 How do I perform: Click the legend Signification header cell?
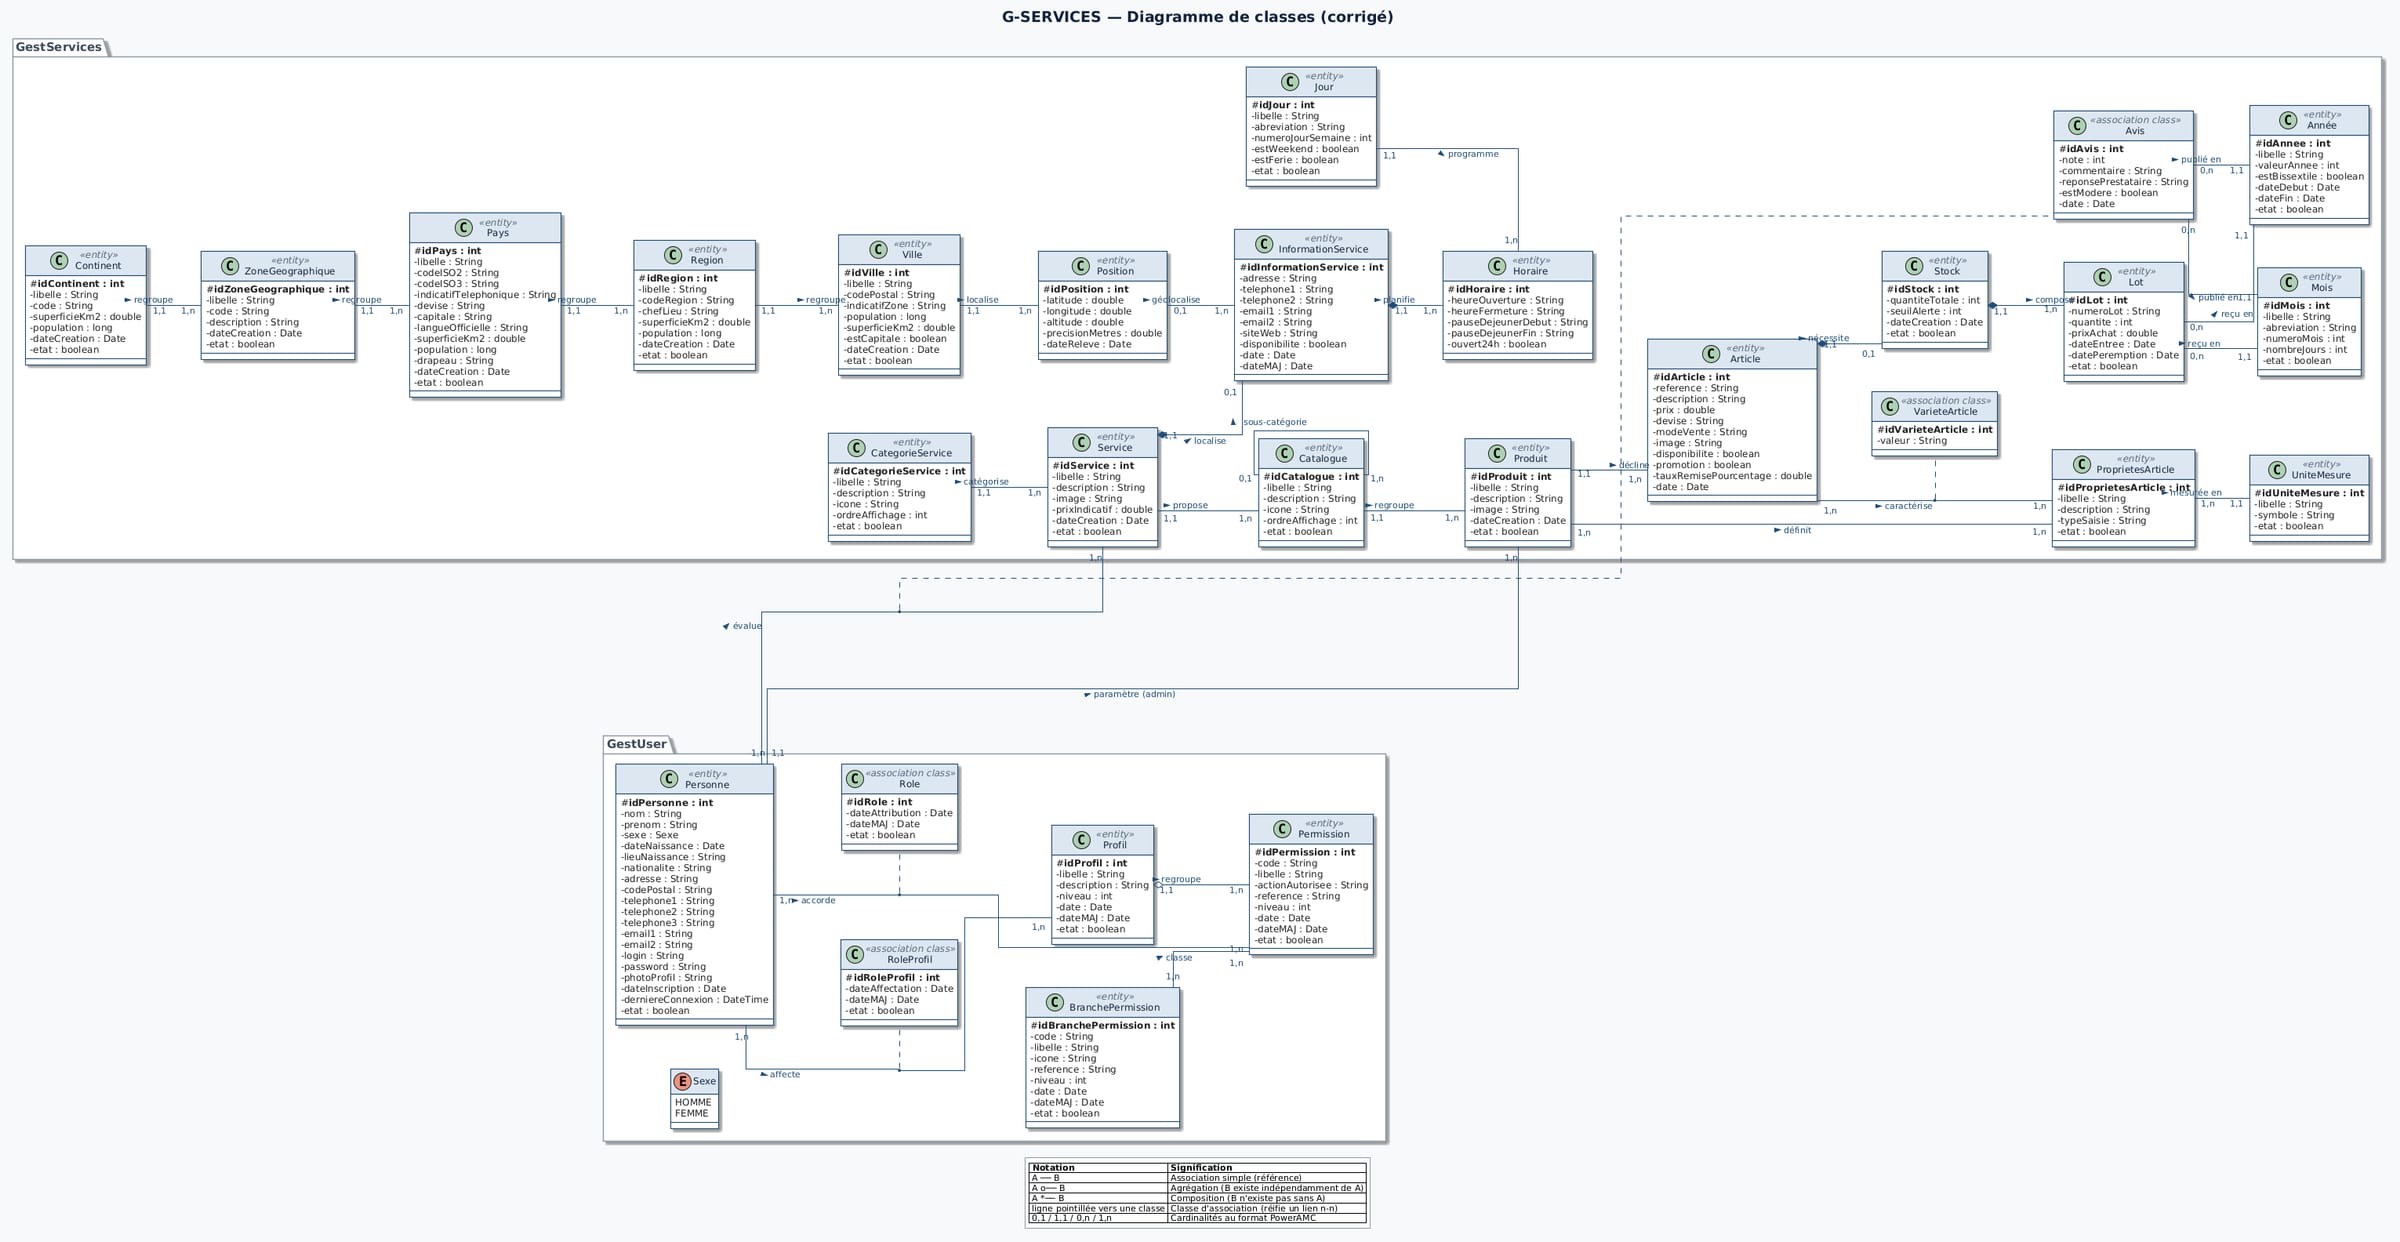click(1267, 1168)
